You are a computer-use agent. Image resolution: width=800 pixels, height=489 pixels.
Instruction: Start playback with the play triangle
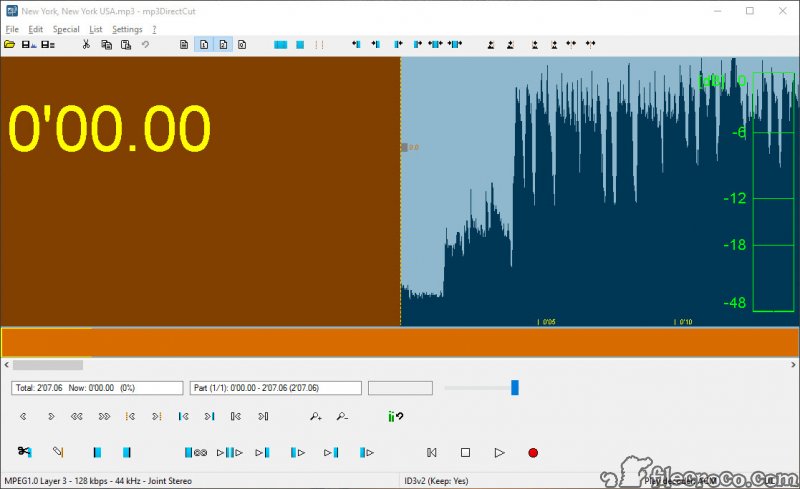[x=499, y=452]
